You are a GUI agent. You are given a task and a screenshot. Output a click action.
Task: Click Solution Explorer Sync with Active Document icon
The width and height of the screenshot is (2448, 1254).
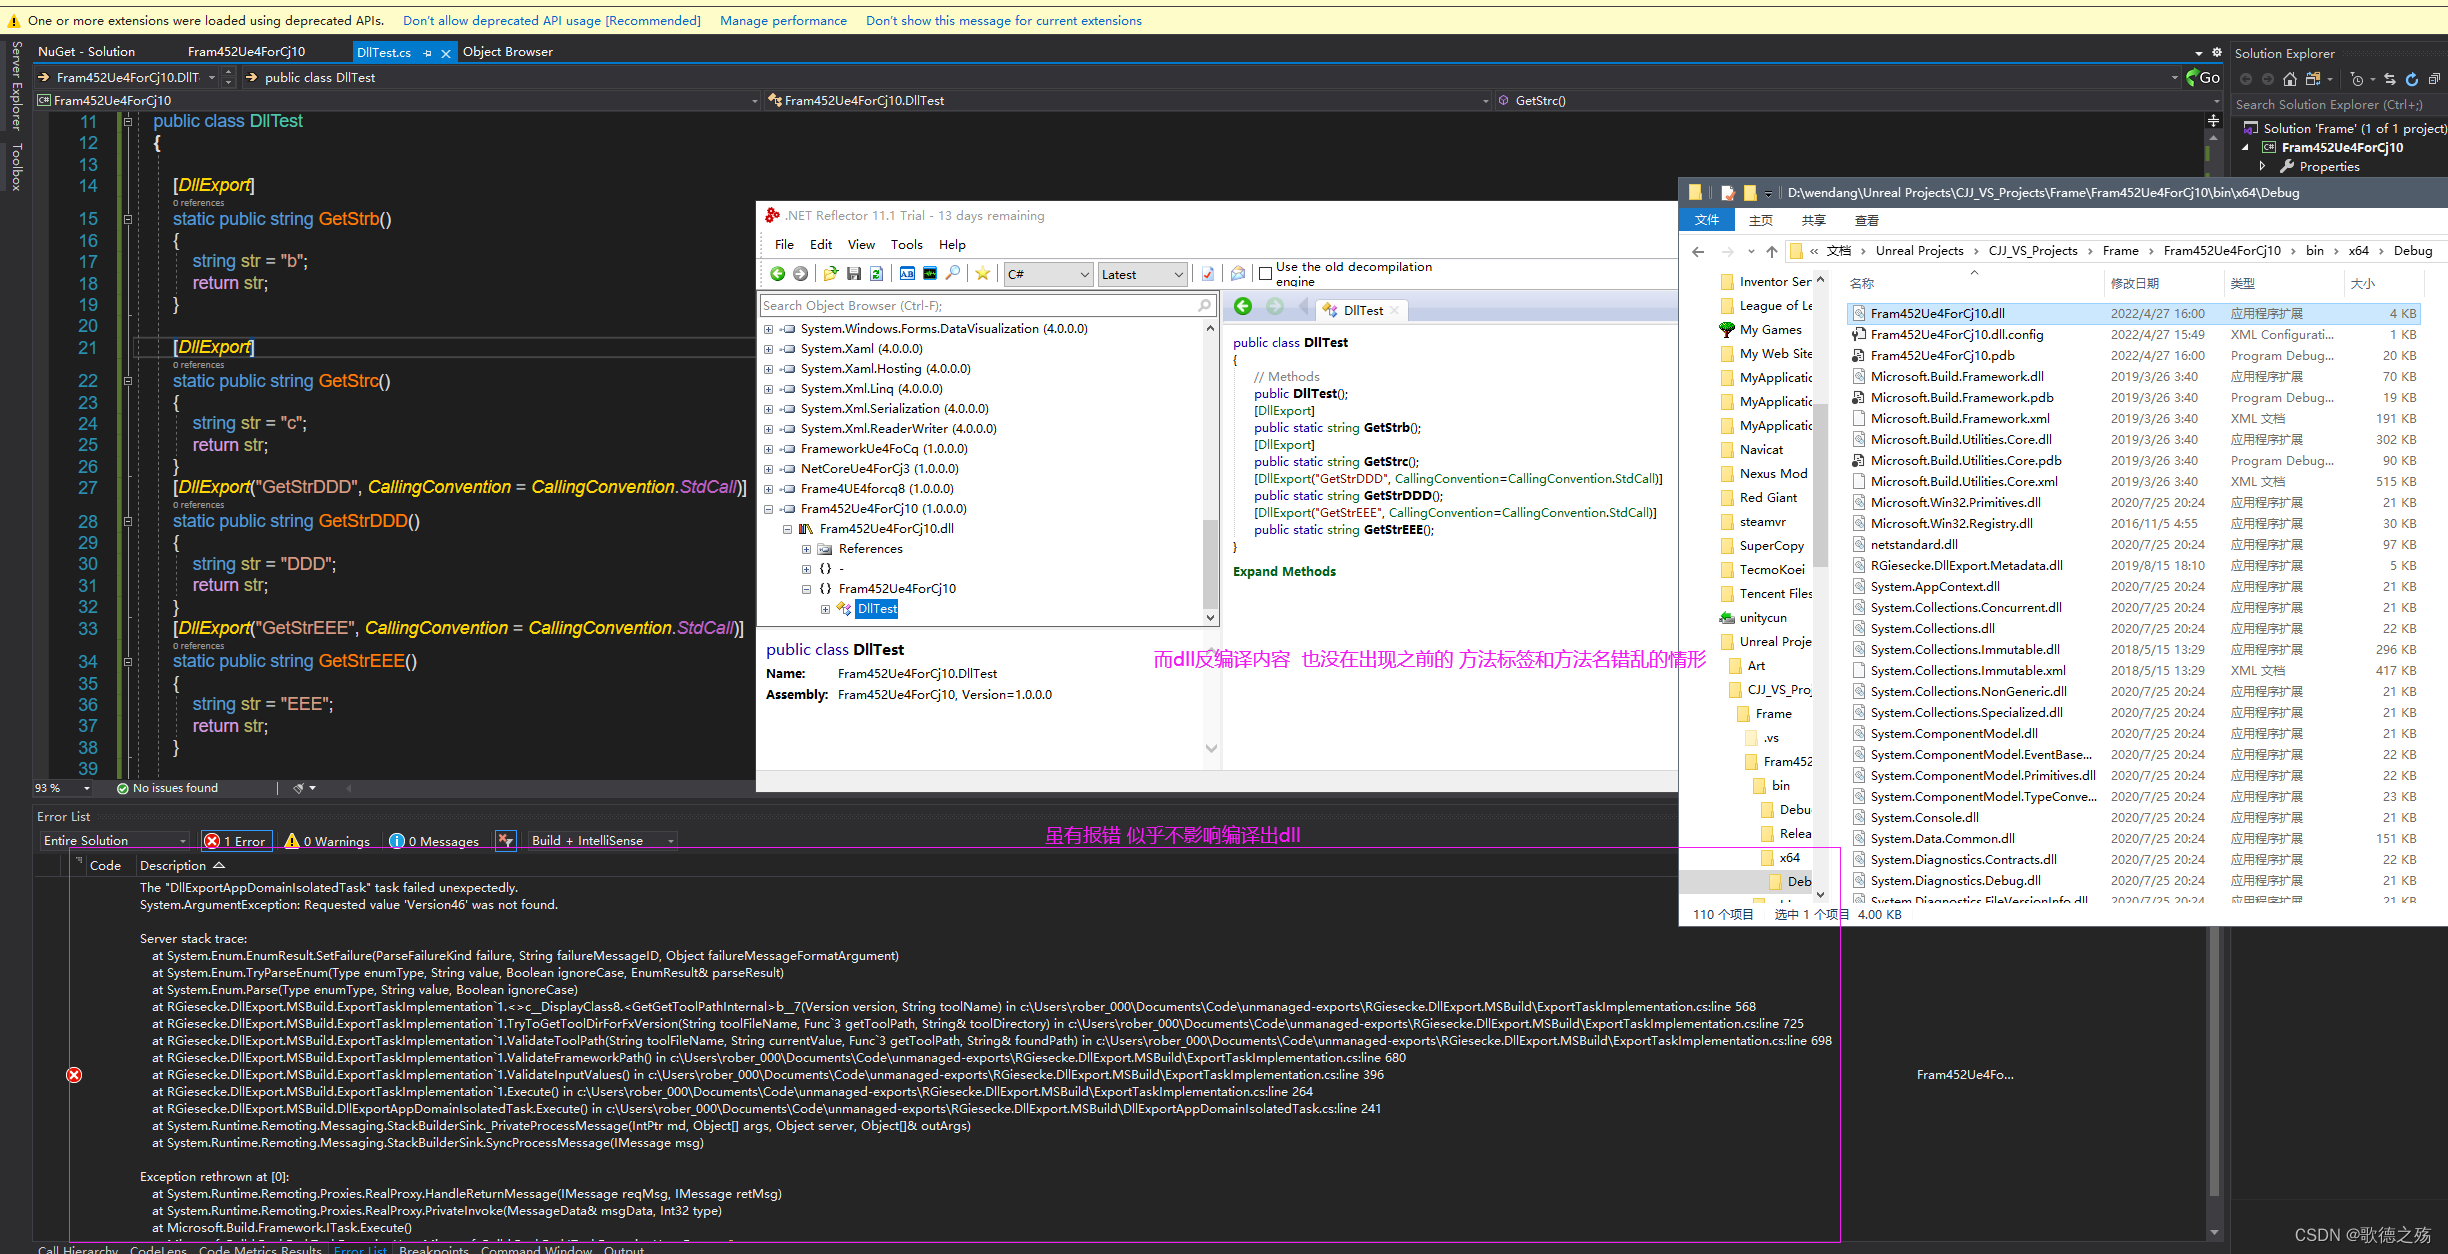click(x=2390, y=79)
